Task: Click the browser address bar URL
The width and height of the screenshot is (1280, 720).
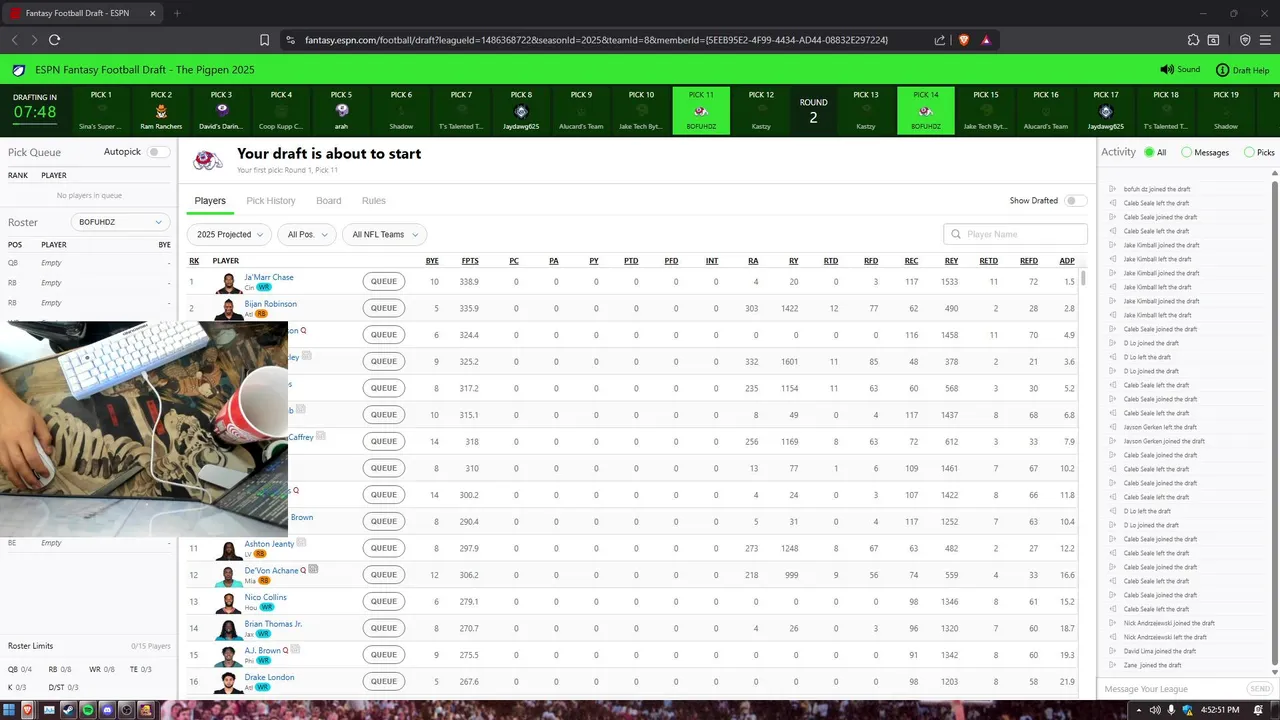Action: tap(596, 40)
